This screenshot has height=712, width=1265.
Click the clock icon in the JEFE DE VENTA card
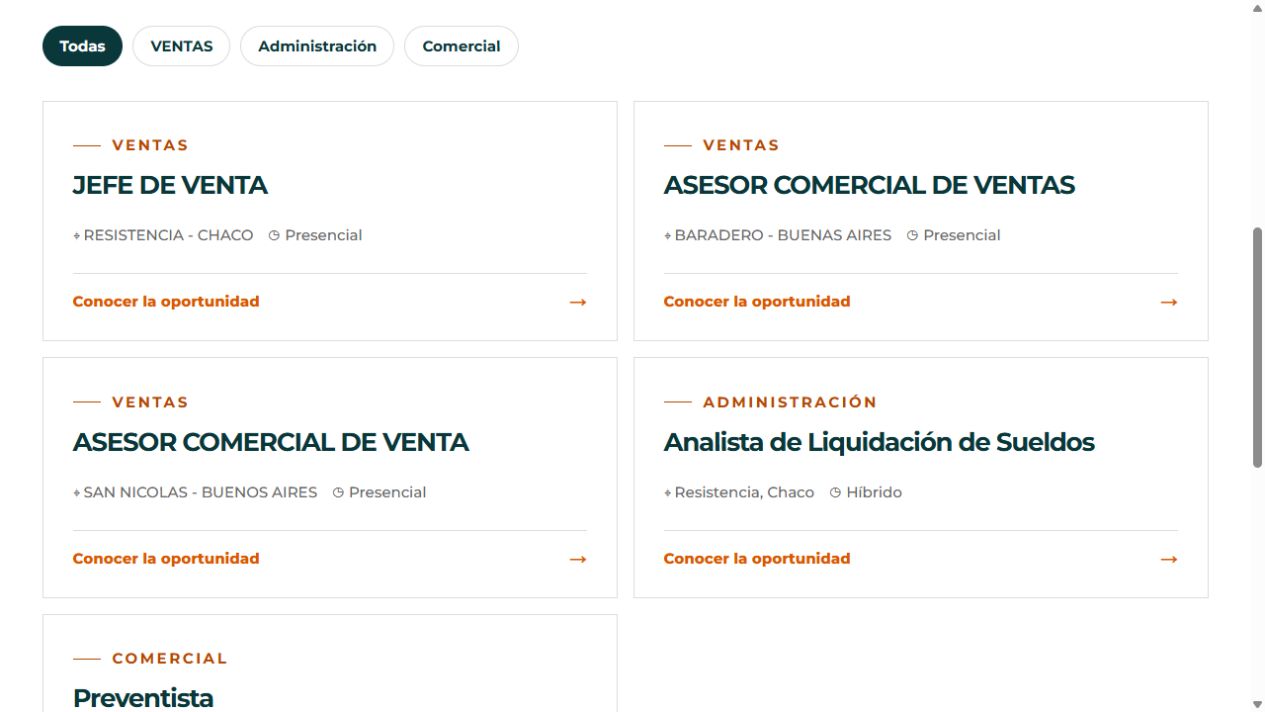point(274,236)
